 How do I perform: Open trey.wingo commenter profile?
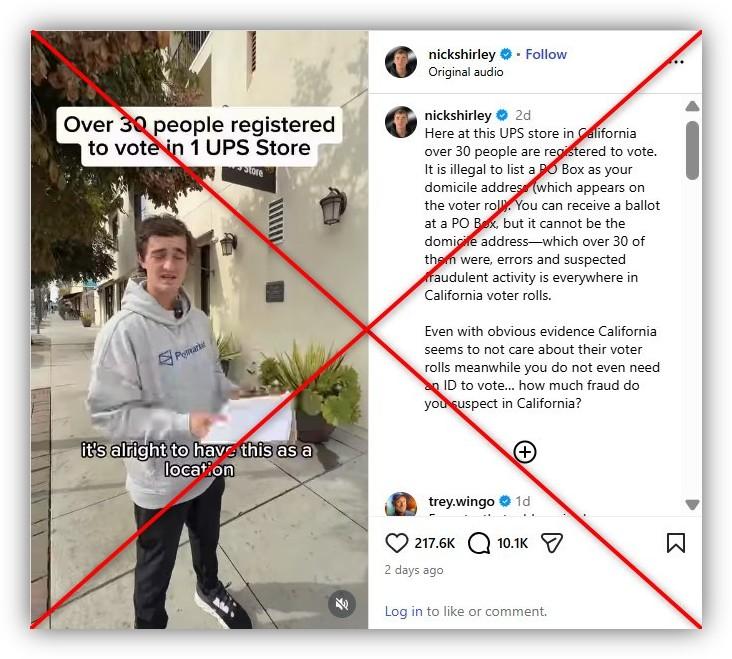click(461, 501)
